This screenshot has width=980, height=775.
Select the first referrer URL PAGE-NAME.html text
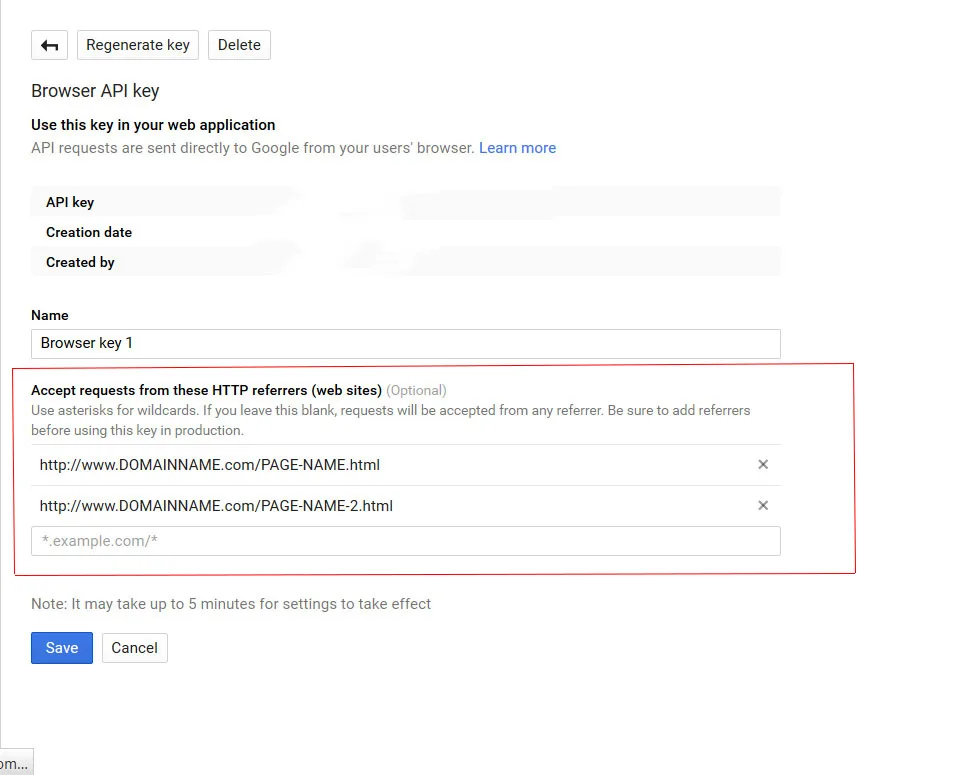pos(209,465)
